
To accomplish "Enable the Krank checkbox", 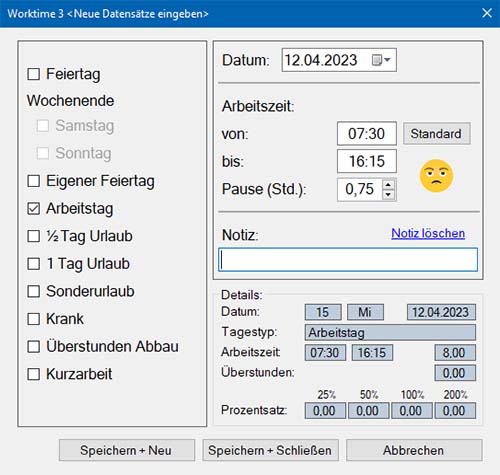I will click(x=33, y=319).
